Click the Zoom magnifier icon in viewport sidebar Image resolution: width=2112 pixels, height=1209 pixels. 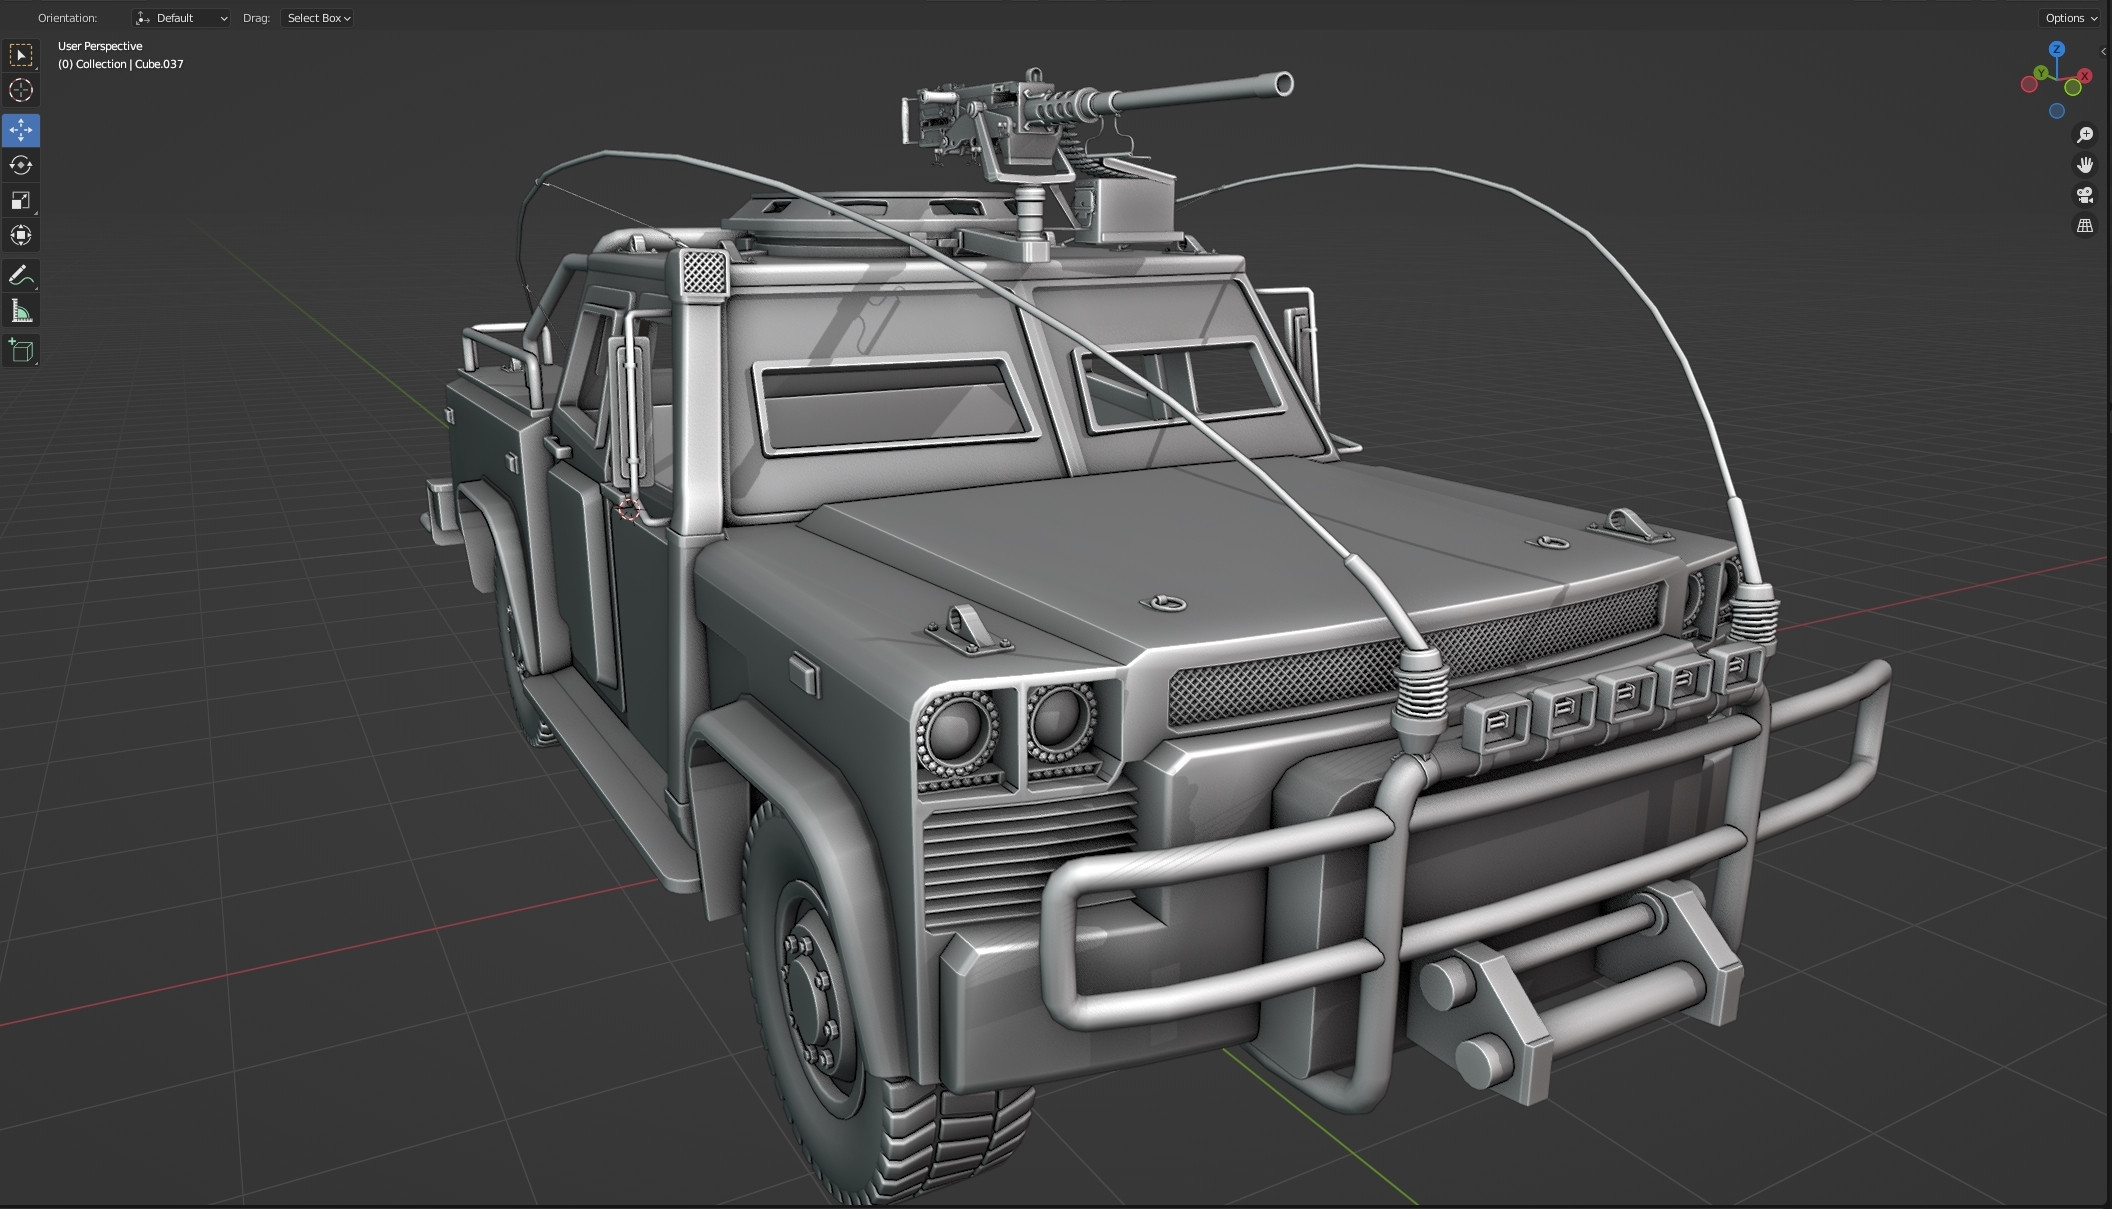pos(2086,134)
